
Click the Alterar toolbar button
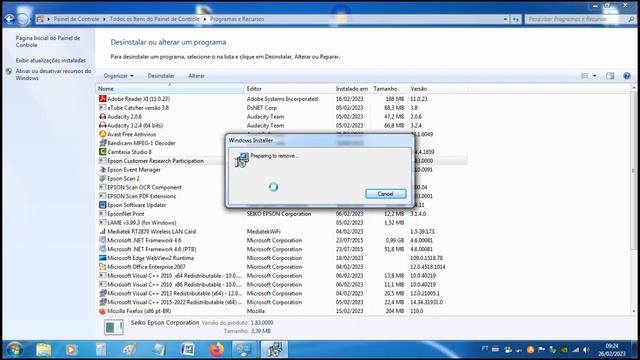point(196,76)
